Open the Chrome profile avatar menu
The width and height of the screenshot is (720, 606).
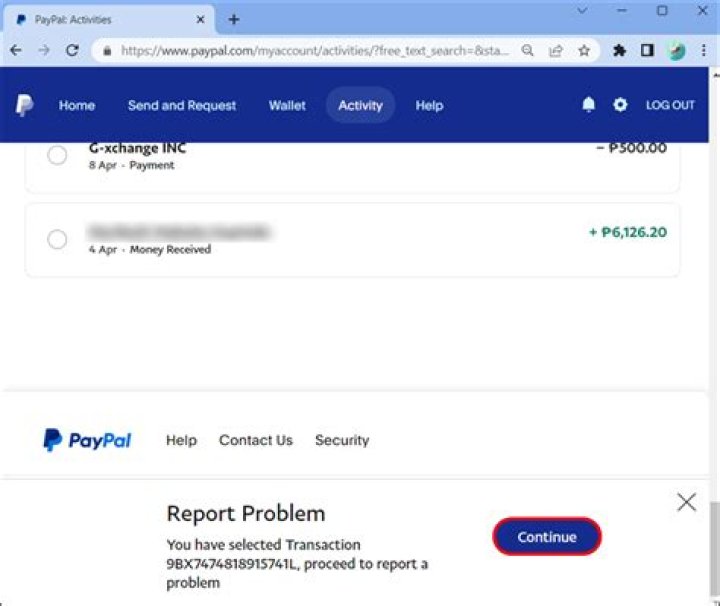pyautogui.click(x=677, y=50)
